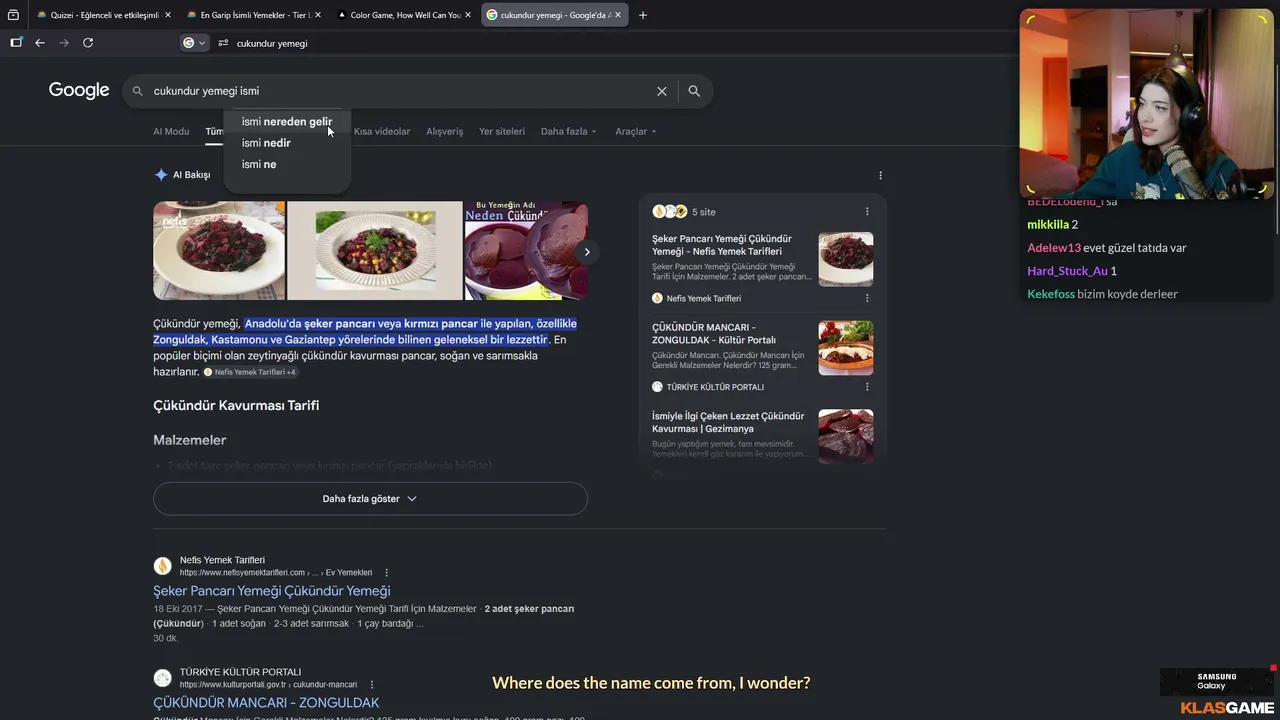The width and height of the screenshot is (1280, 720).
Task: Select the Kısa videolar tab
Action: (x=382, y=132)
